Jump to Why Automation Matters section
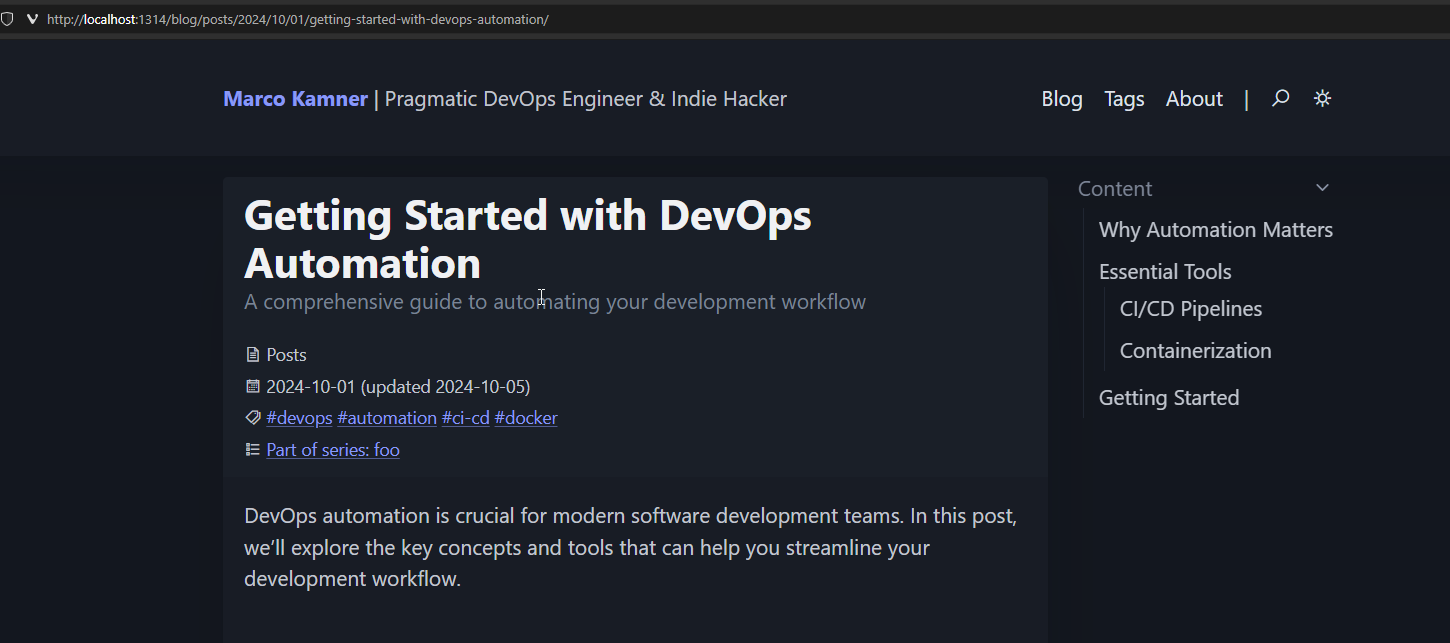Viewport: 1450px width, 643px height. [x=1215, y=230]
